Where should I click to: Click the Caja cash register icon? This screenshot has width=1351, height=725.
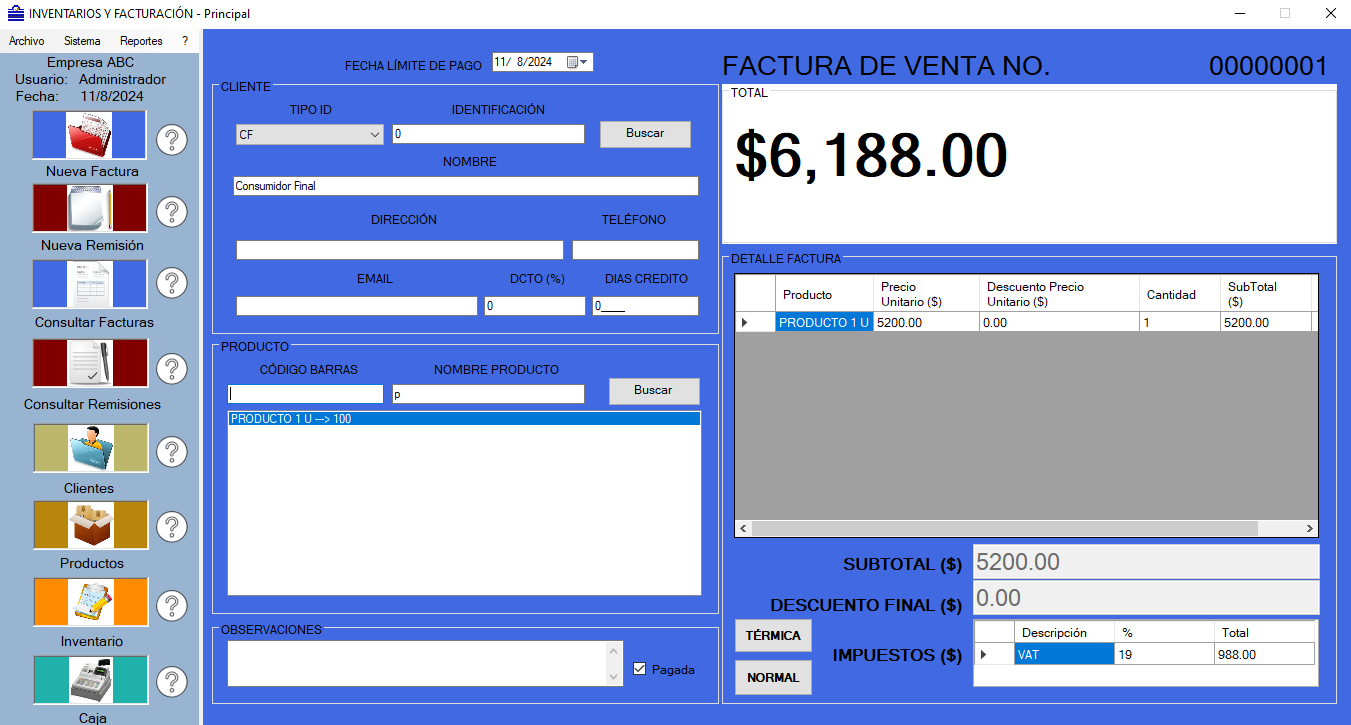[90, 680]
